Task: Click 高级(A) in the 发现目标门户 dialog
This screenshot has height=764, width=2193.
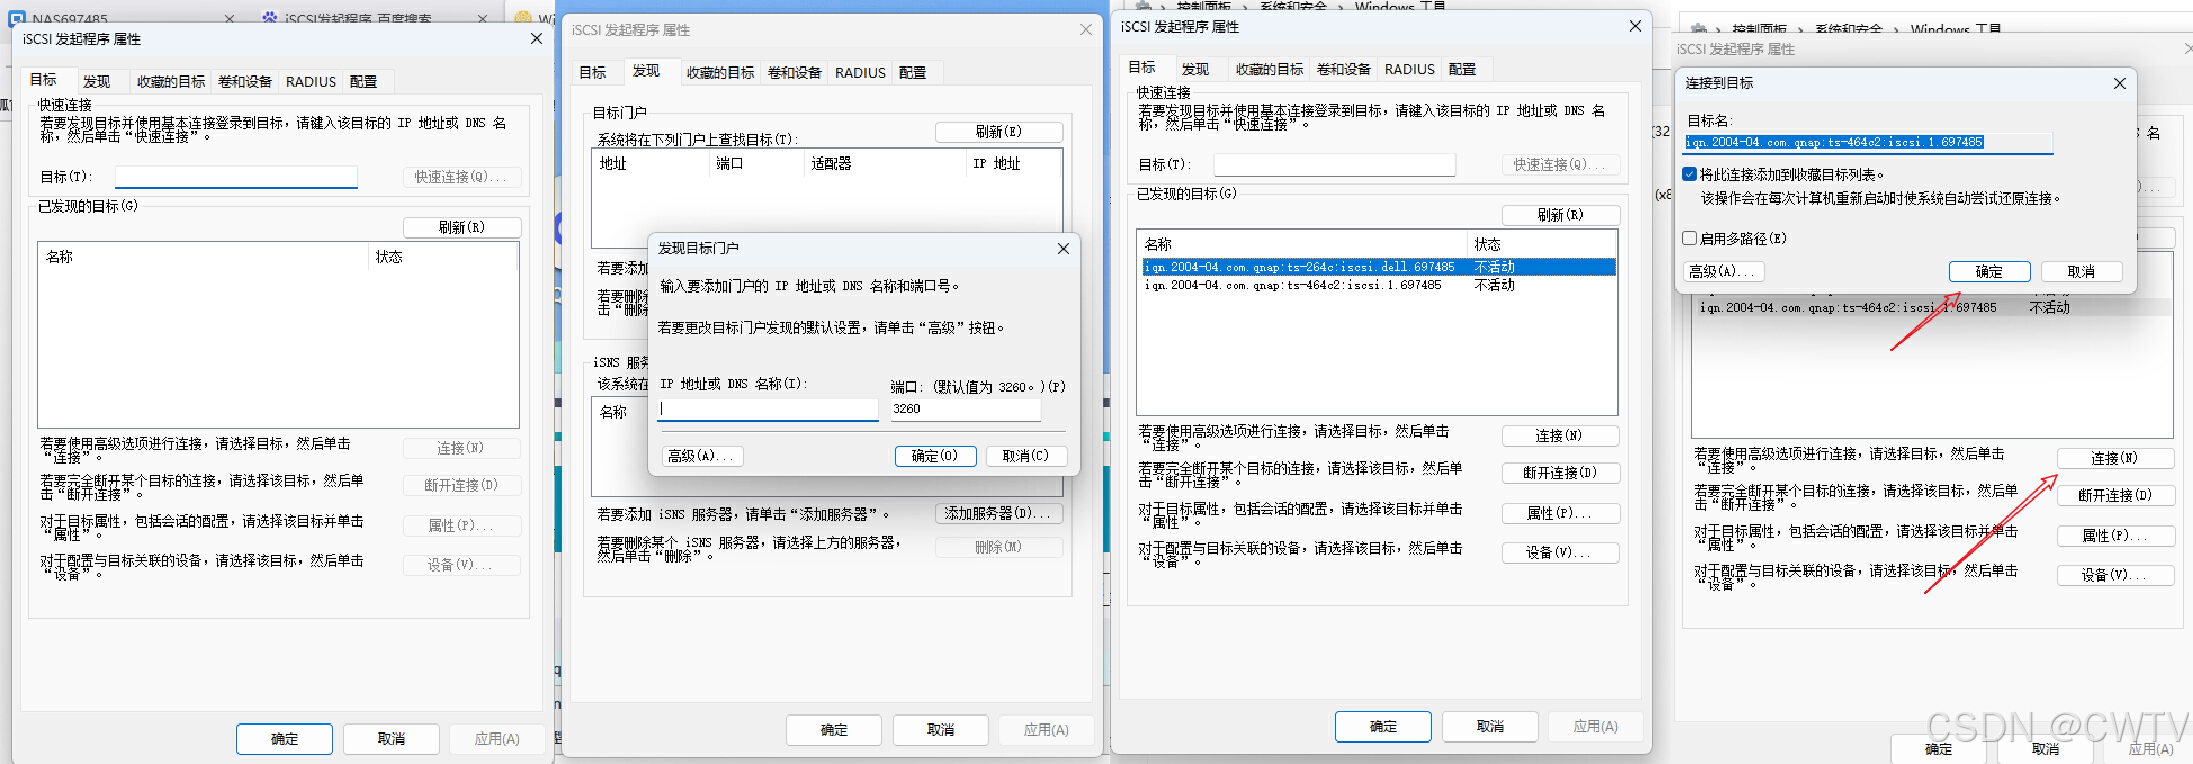Action: coord(703,456)
